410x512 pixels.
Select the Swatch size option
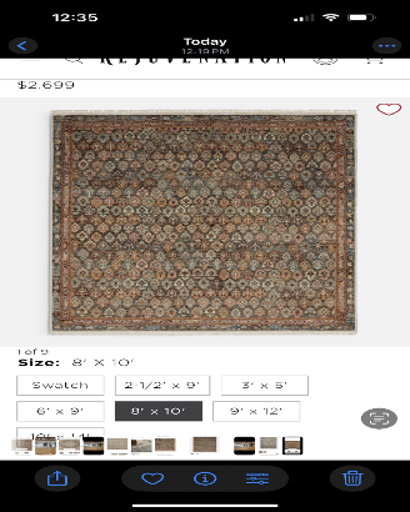coord(60,385)
